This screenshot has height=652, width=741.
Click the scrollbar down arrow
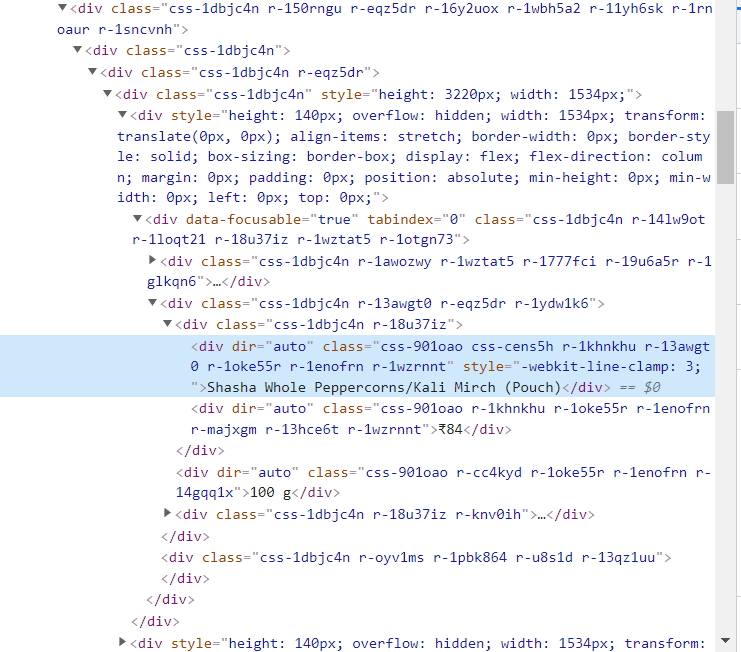(725, 641)
